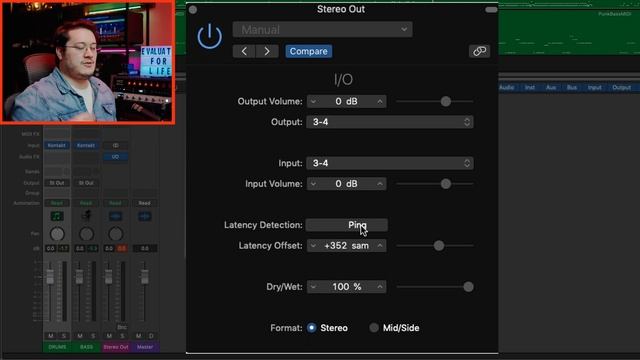Viewport: 640px width, 360px height.
Task: Mute the DRUMS channel
Action: click(x=51, y=336)
